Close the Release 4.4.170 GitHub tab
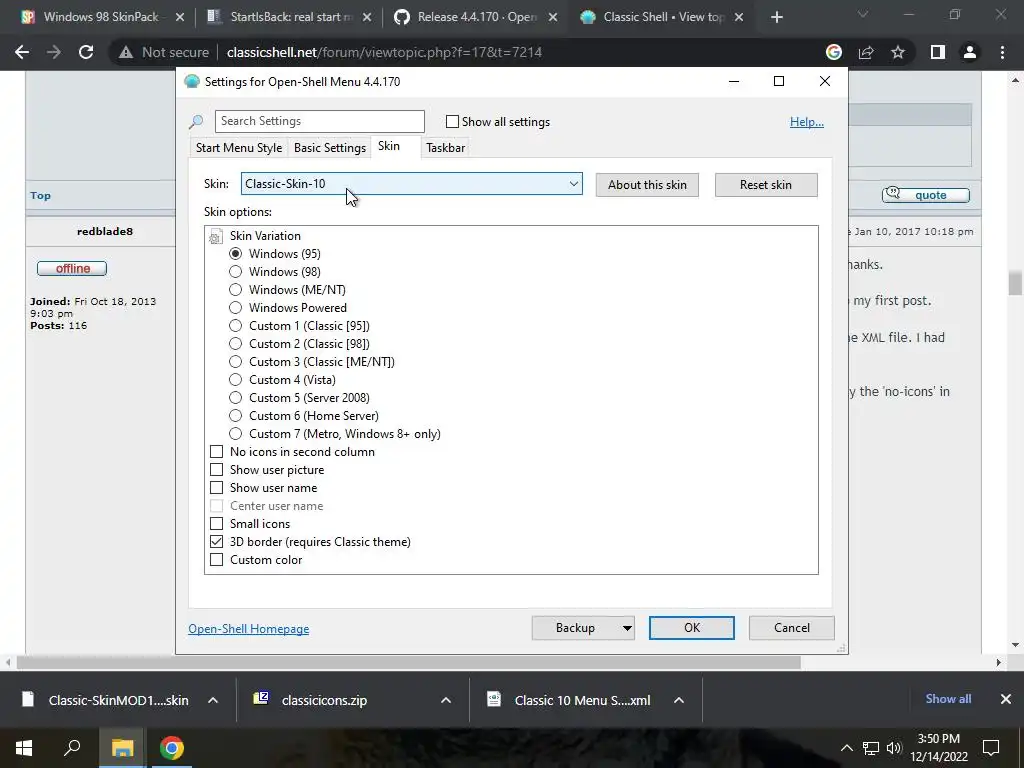1024x768 pixels. point(553,17)
